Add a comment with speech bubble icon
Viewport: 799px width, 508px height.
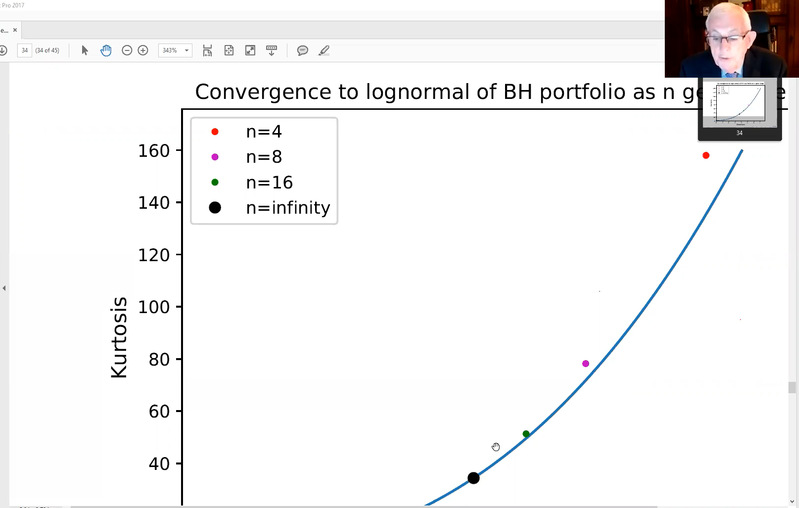pos(303,50)
